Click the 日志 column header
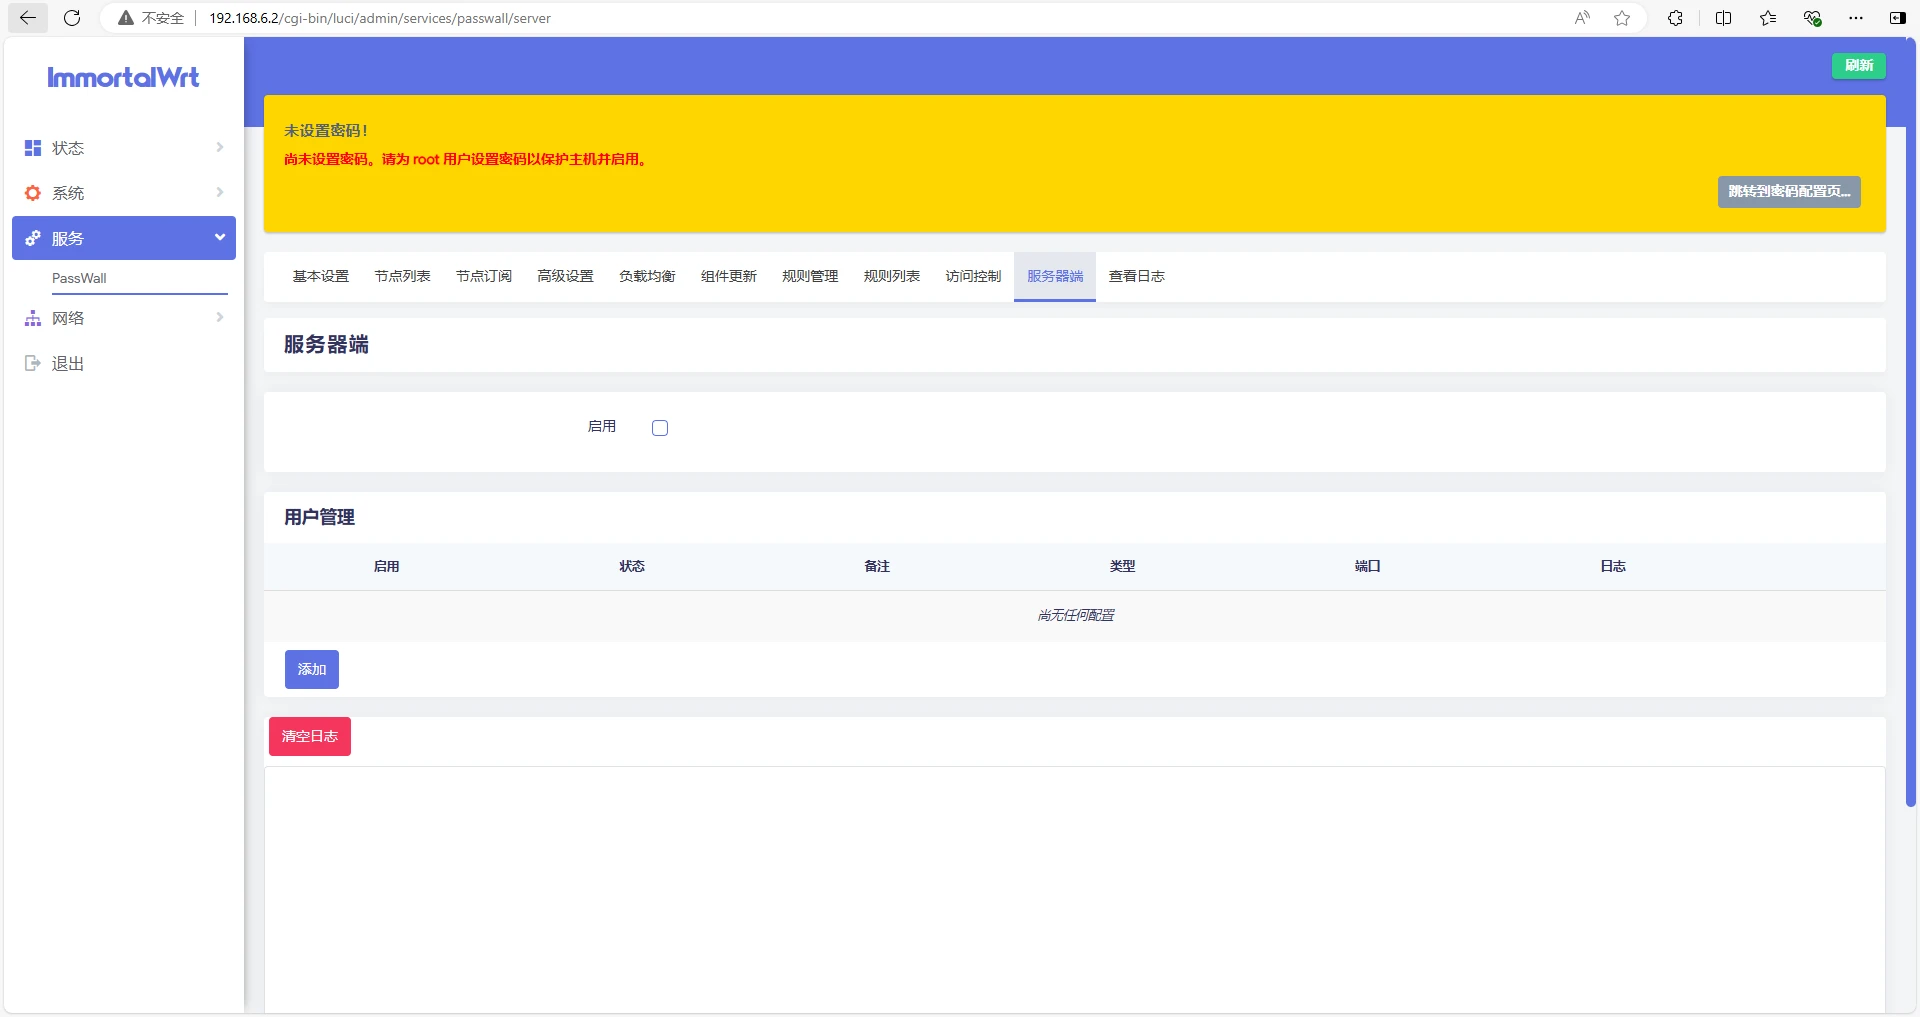1920x1017 pixels. click(1613, 566)
